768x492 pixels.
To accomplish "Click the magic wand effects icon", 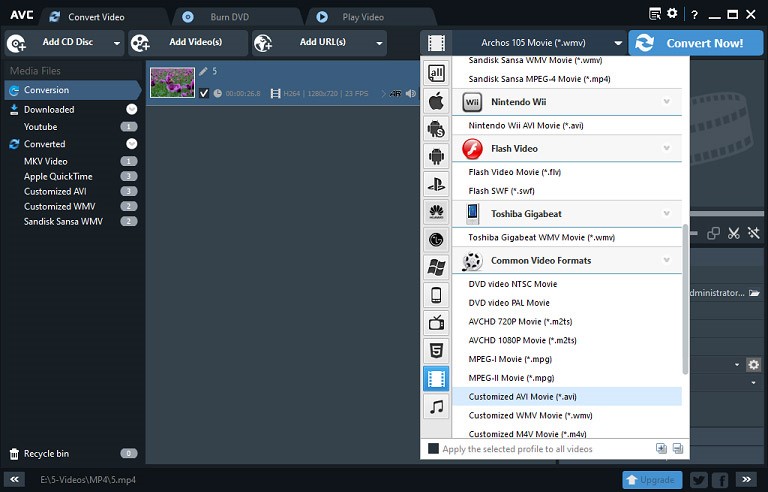I will pyautogui.click(x=753, y=233).
